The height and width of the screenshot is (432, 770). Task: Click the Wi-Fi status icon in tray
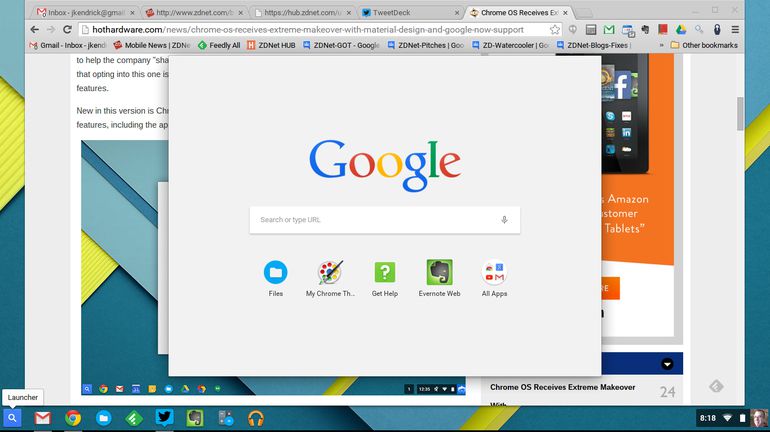[x=727, y=418]
